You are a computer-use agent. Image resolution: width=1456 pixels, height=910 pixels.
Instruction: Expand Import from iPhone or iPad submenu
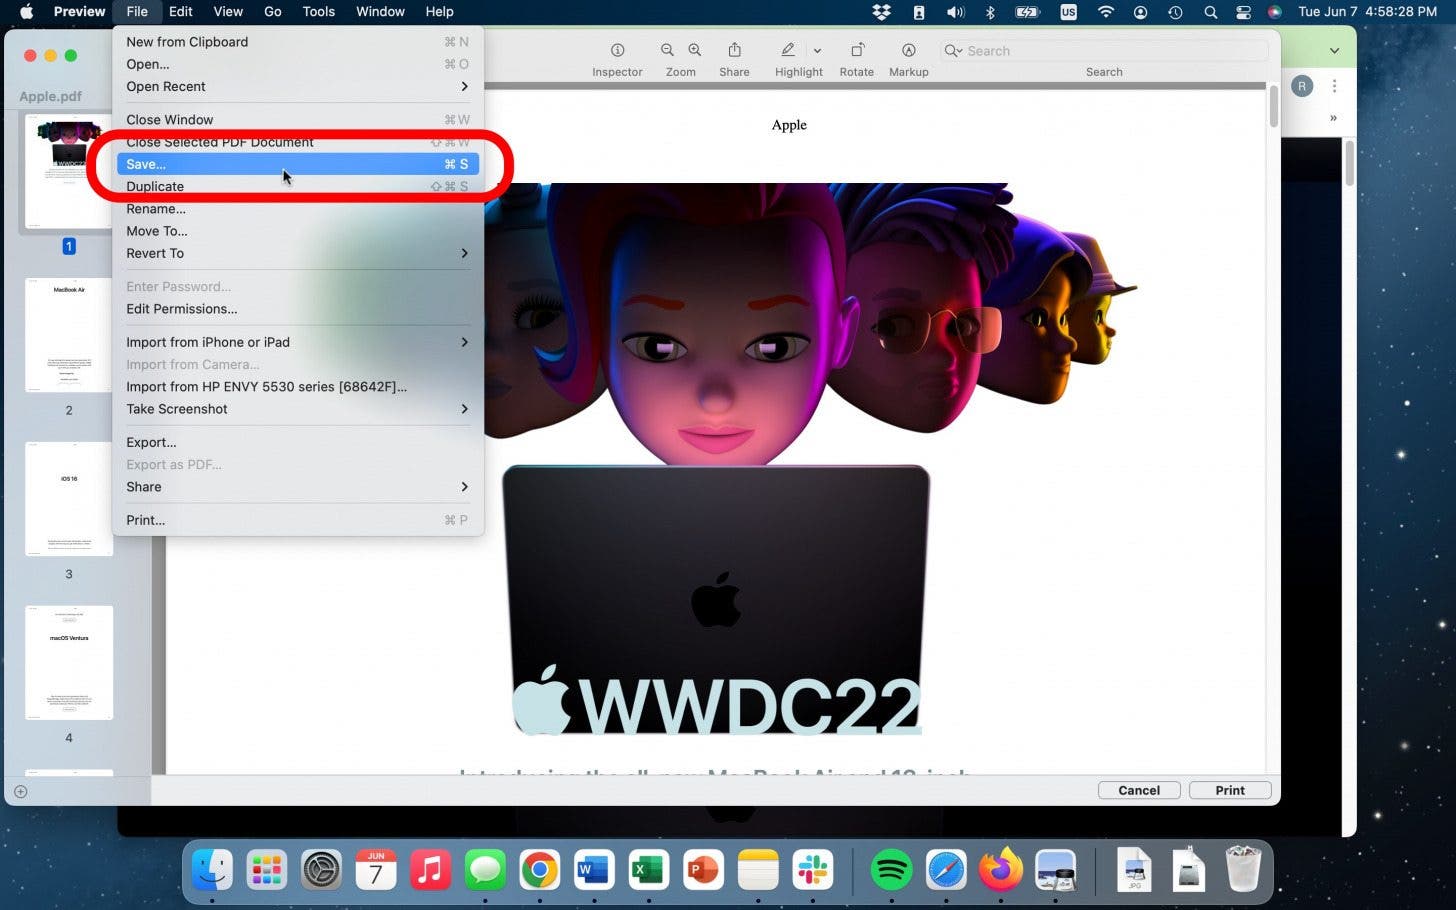coord(297,342)
